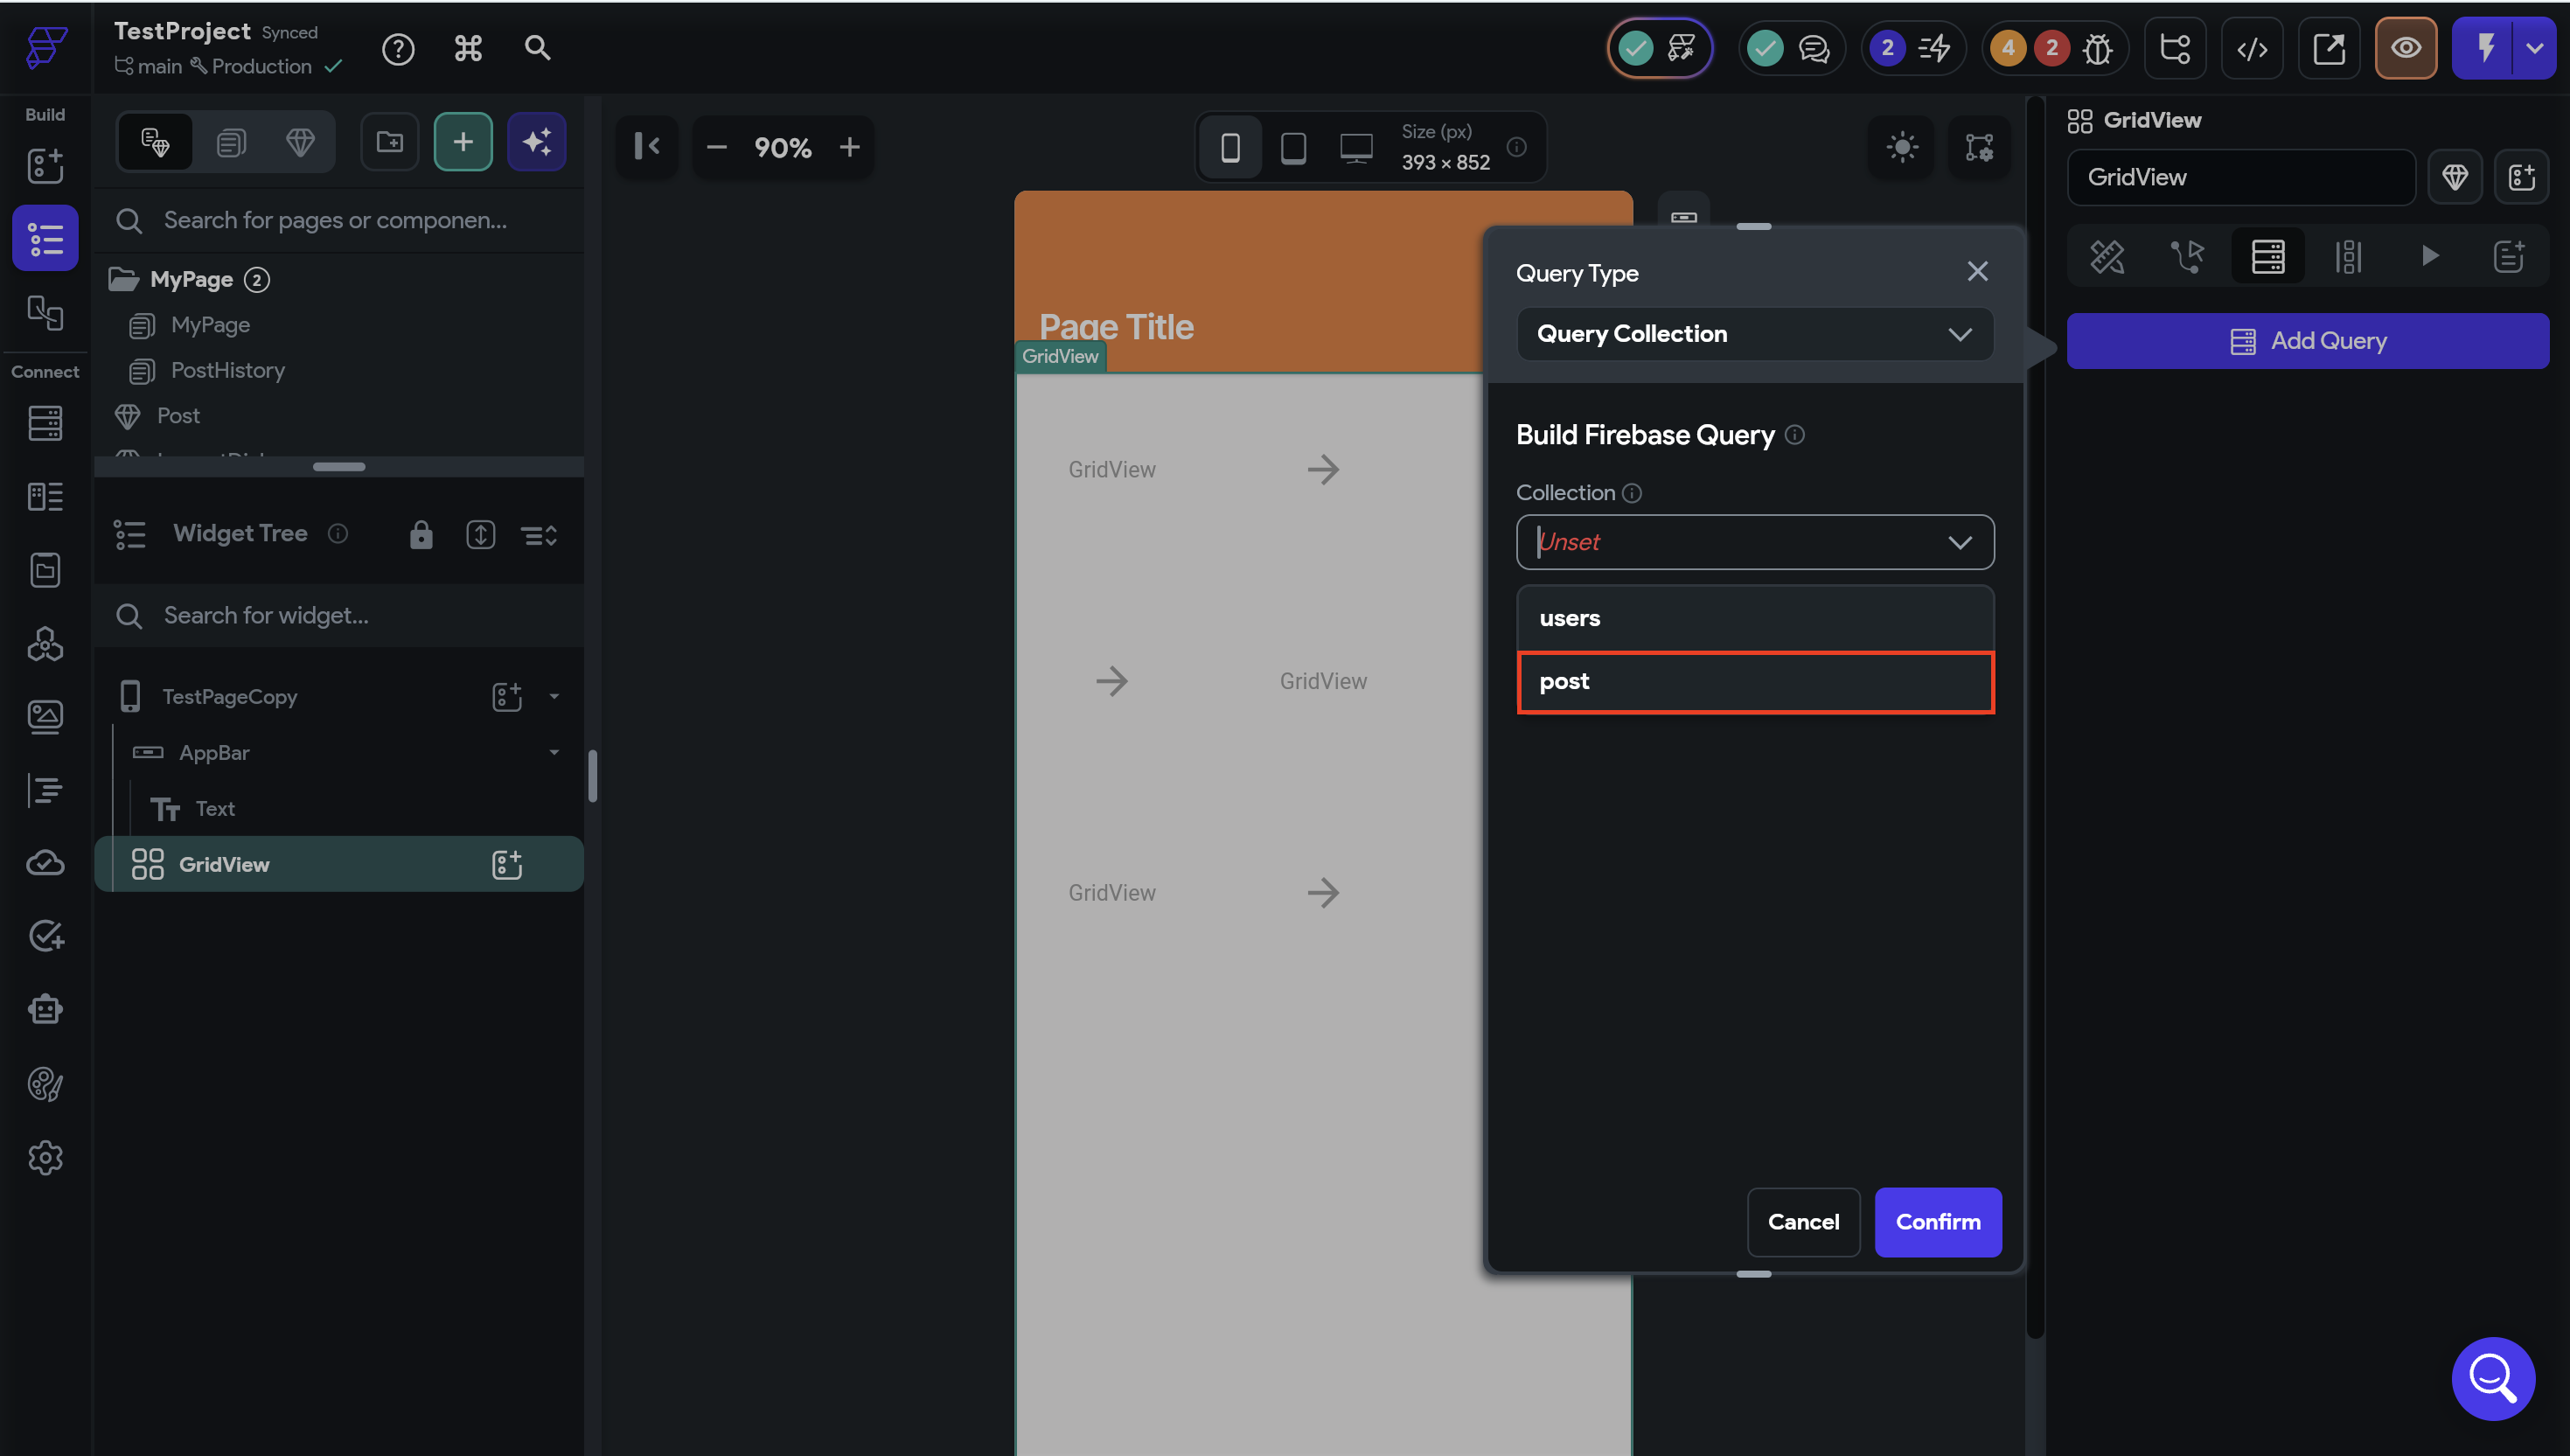2570x1456 pixels.
Task: Open the Actions tab icon in properties panel
Action: coord(2187,257)
